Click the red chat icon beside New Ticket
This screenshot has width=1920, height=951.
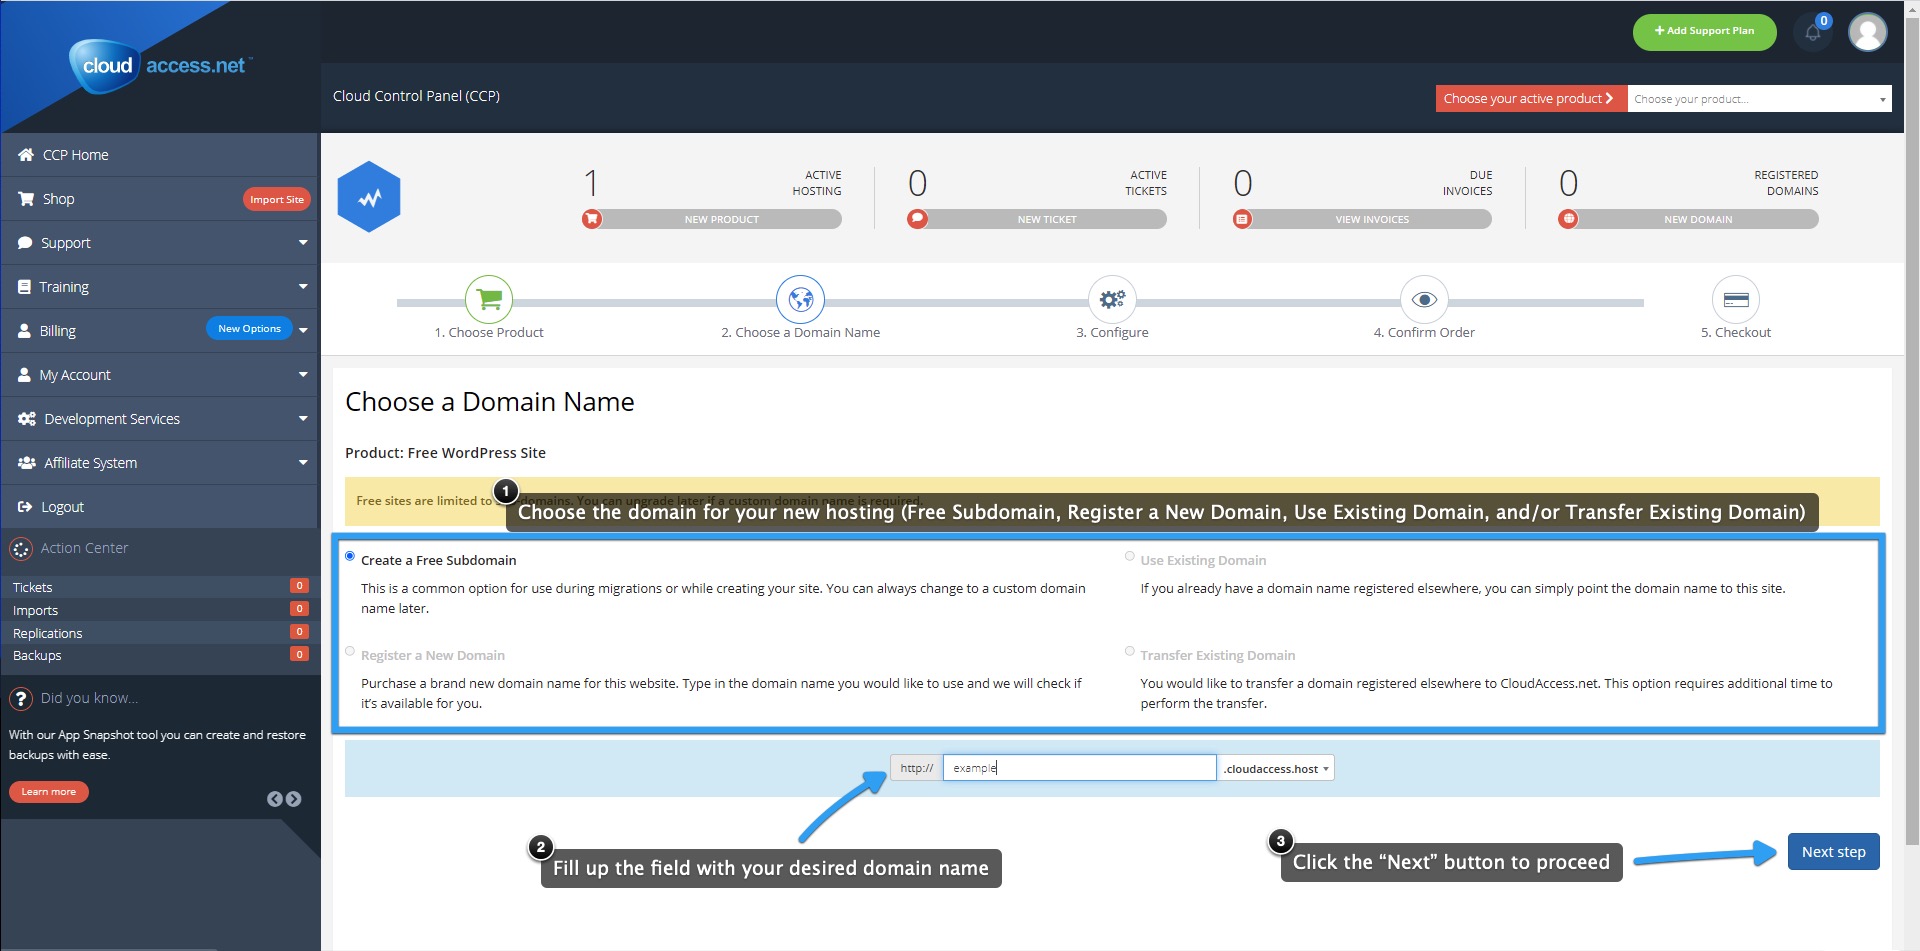tap(917, 219)
